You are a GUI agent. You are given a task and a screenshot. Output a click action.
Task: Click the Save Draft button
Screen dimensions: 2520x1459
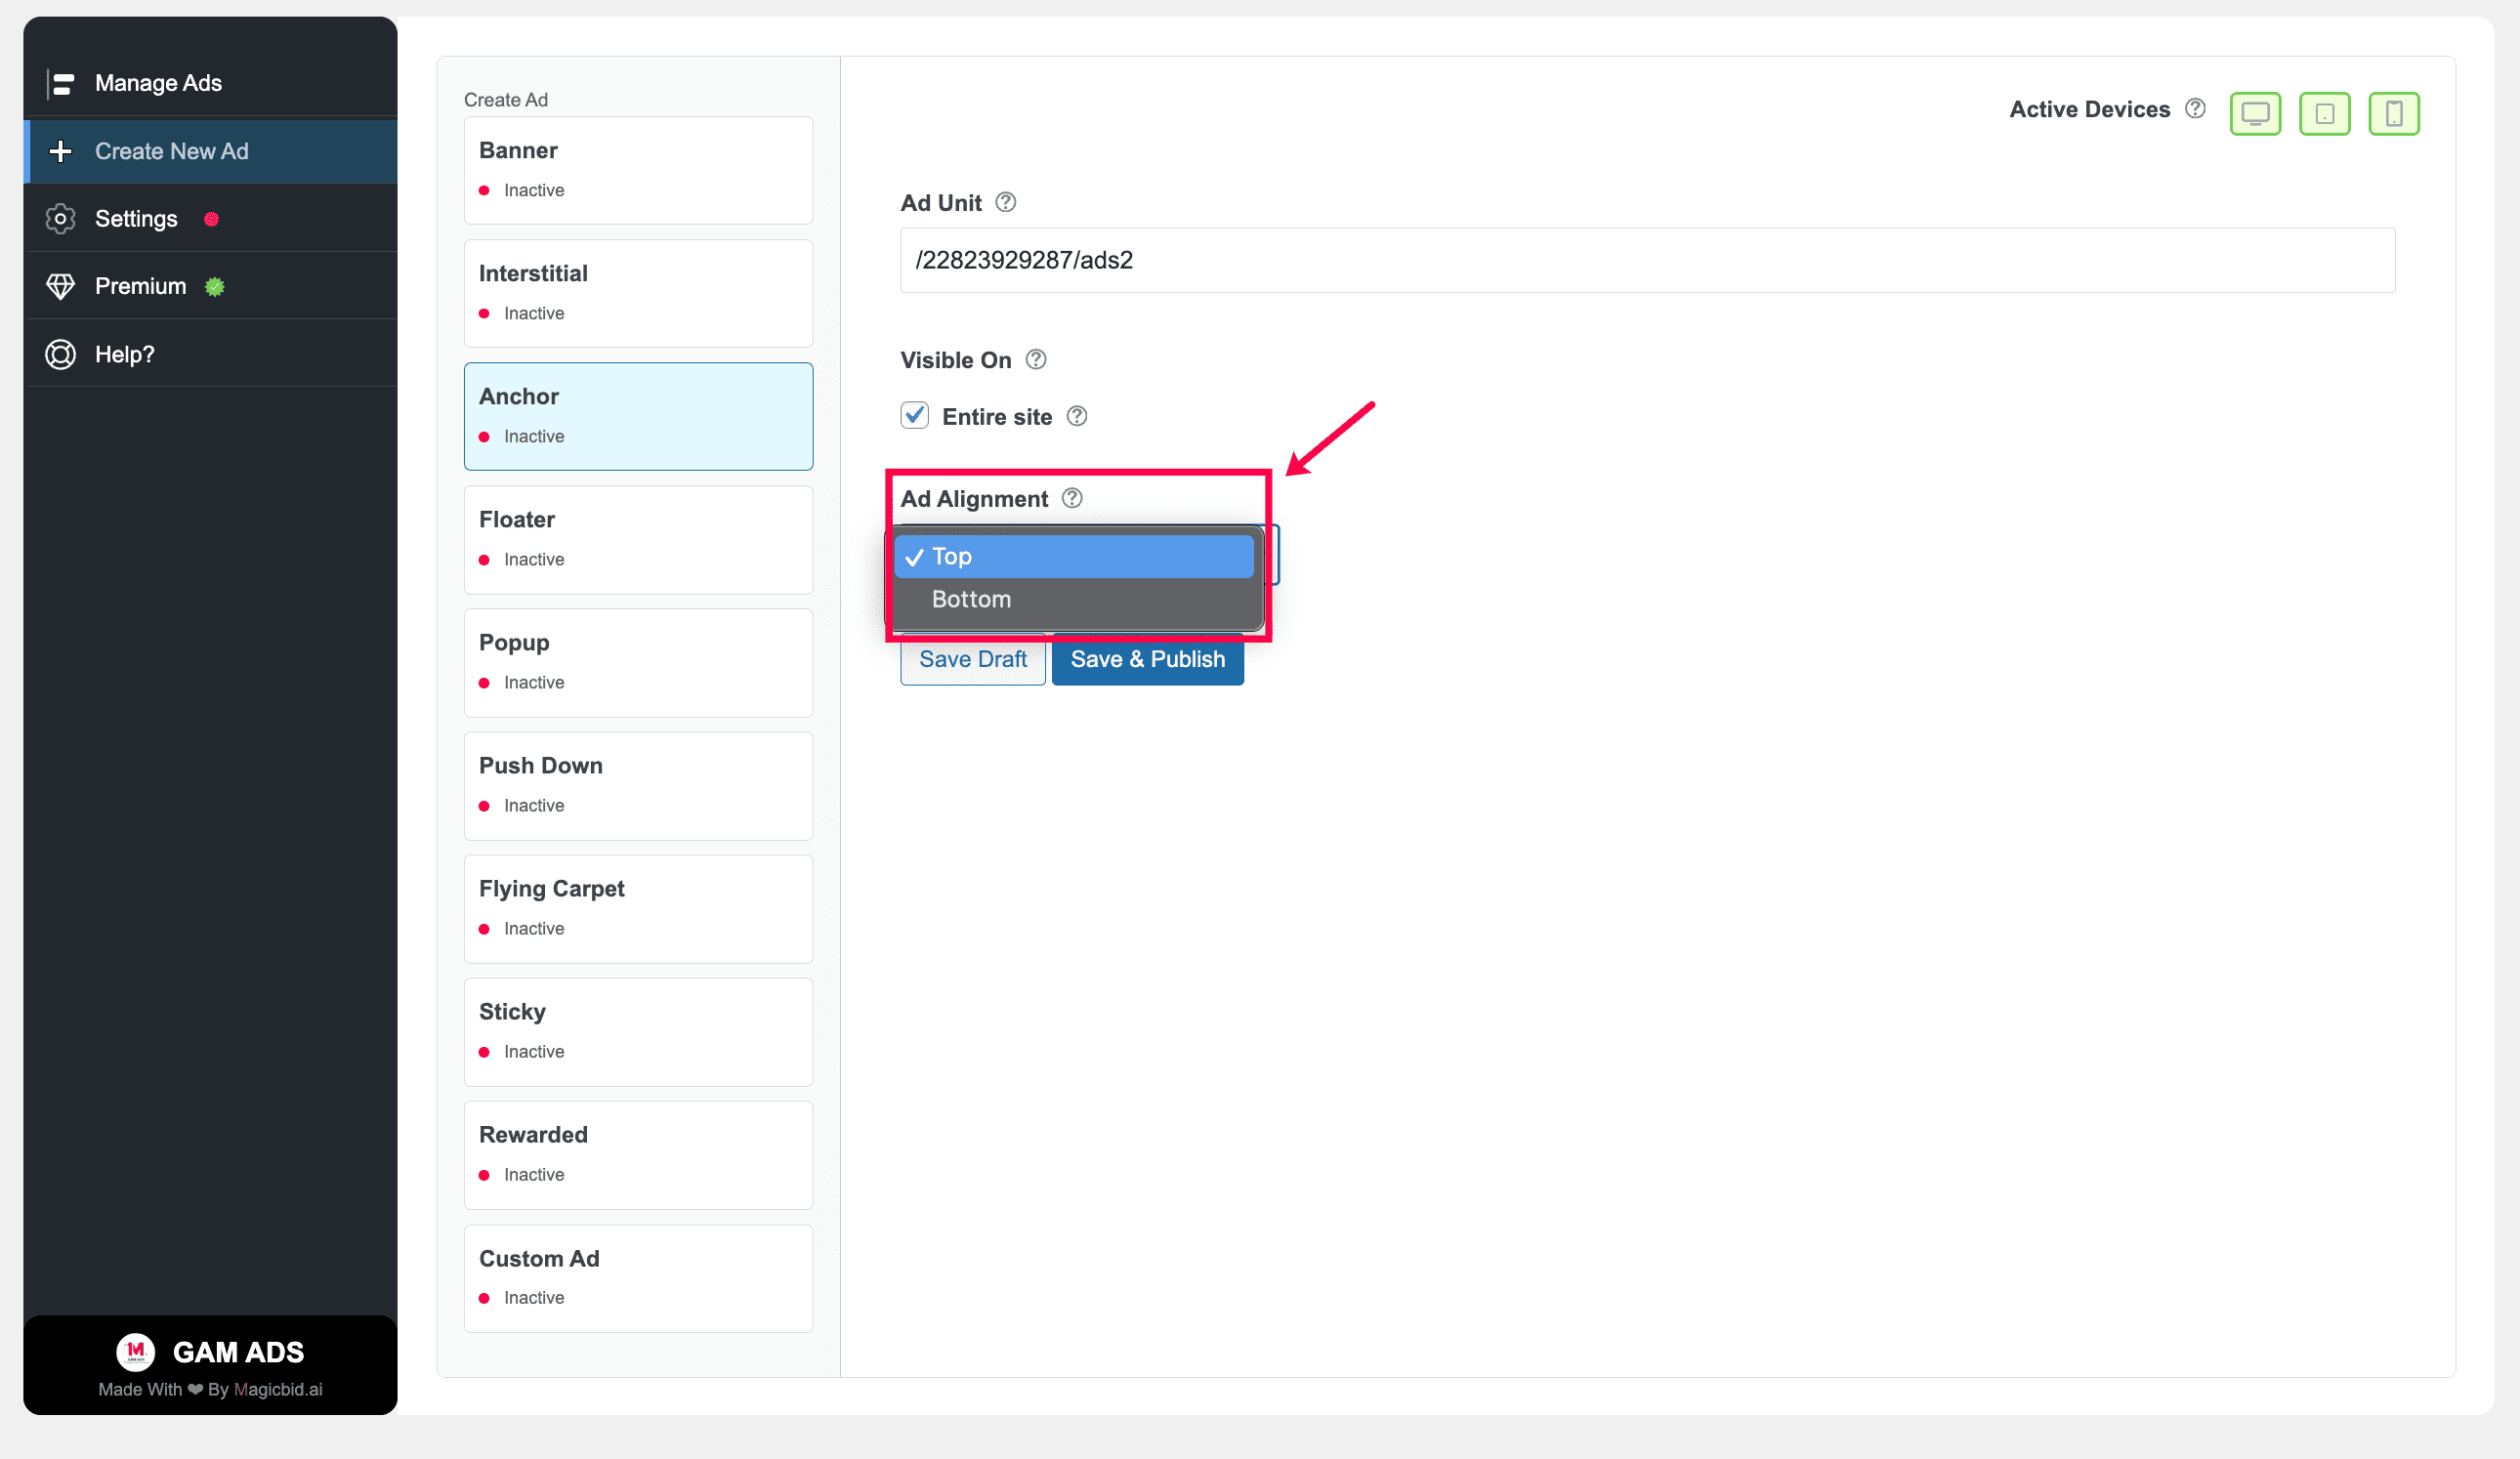[x=973, y=660]
